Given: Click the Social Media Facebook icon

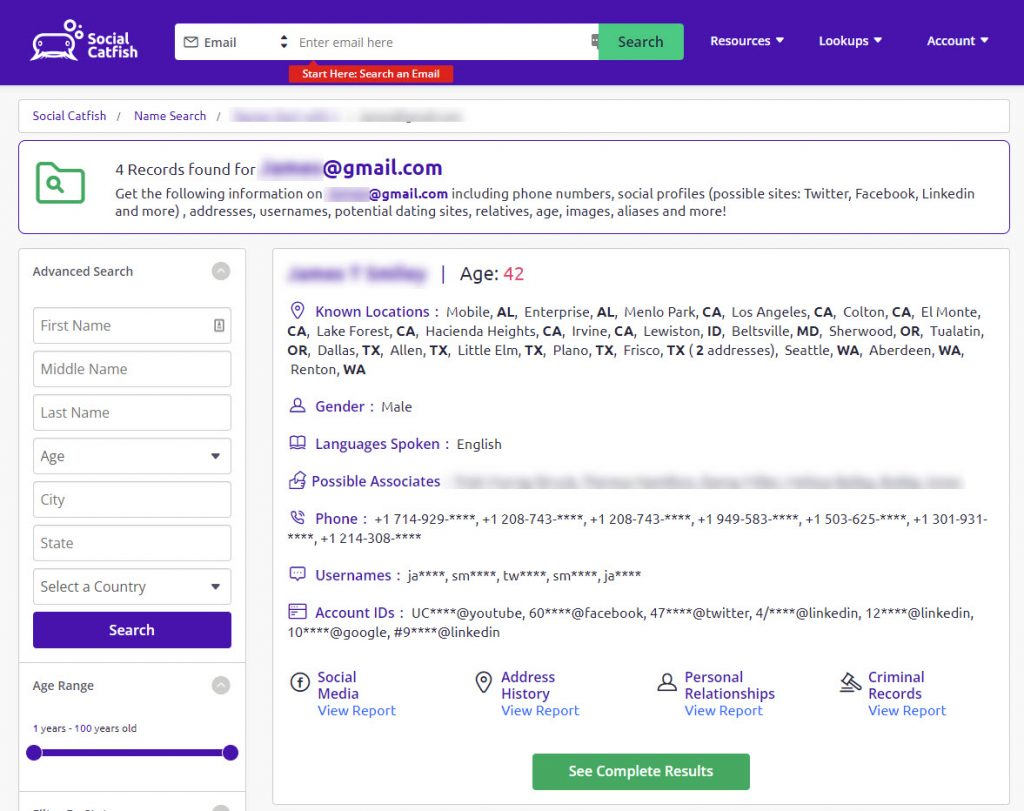Looking at the screenshot, I should [300, 682].
